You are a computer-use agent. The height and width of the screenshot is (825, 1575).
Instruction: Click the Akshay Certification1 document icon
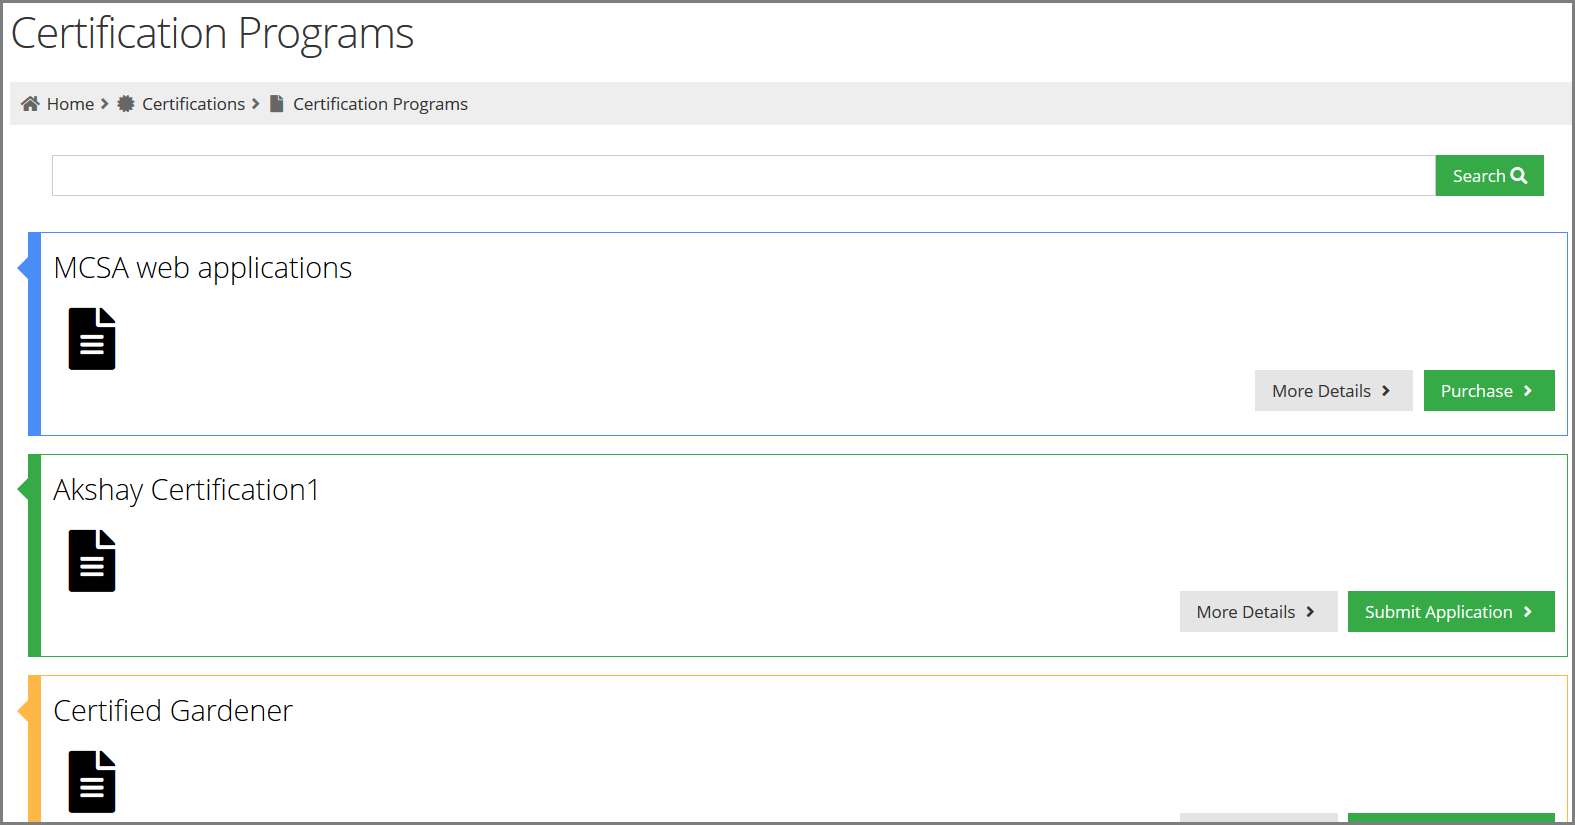coord(92,561)
